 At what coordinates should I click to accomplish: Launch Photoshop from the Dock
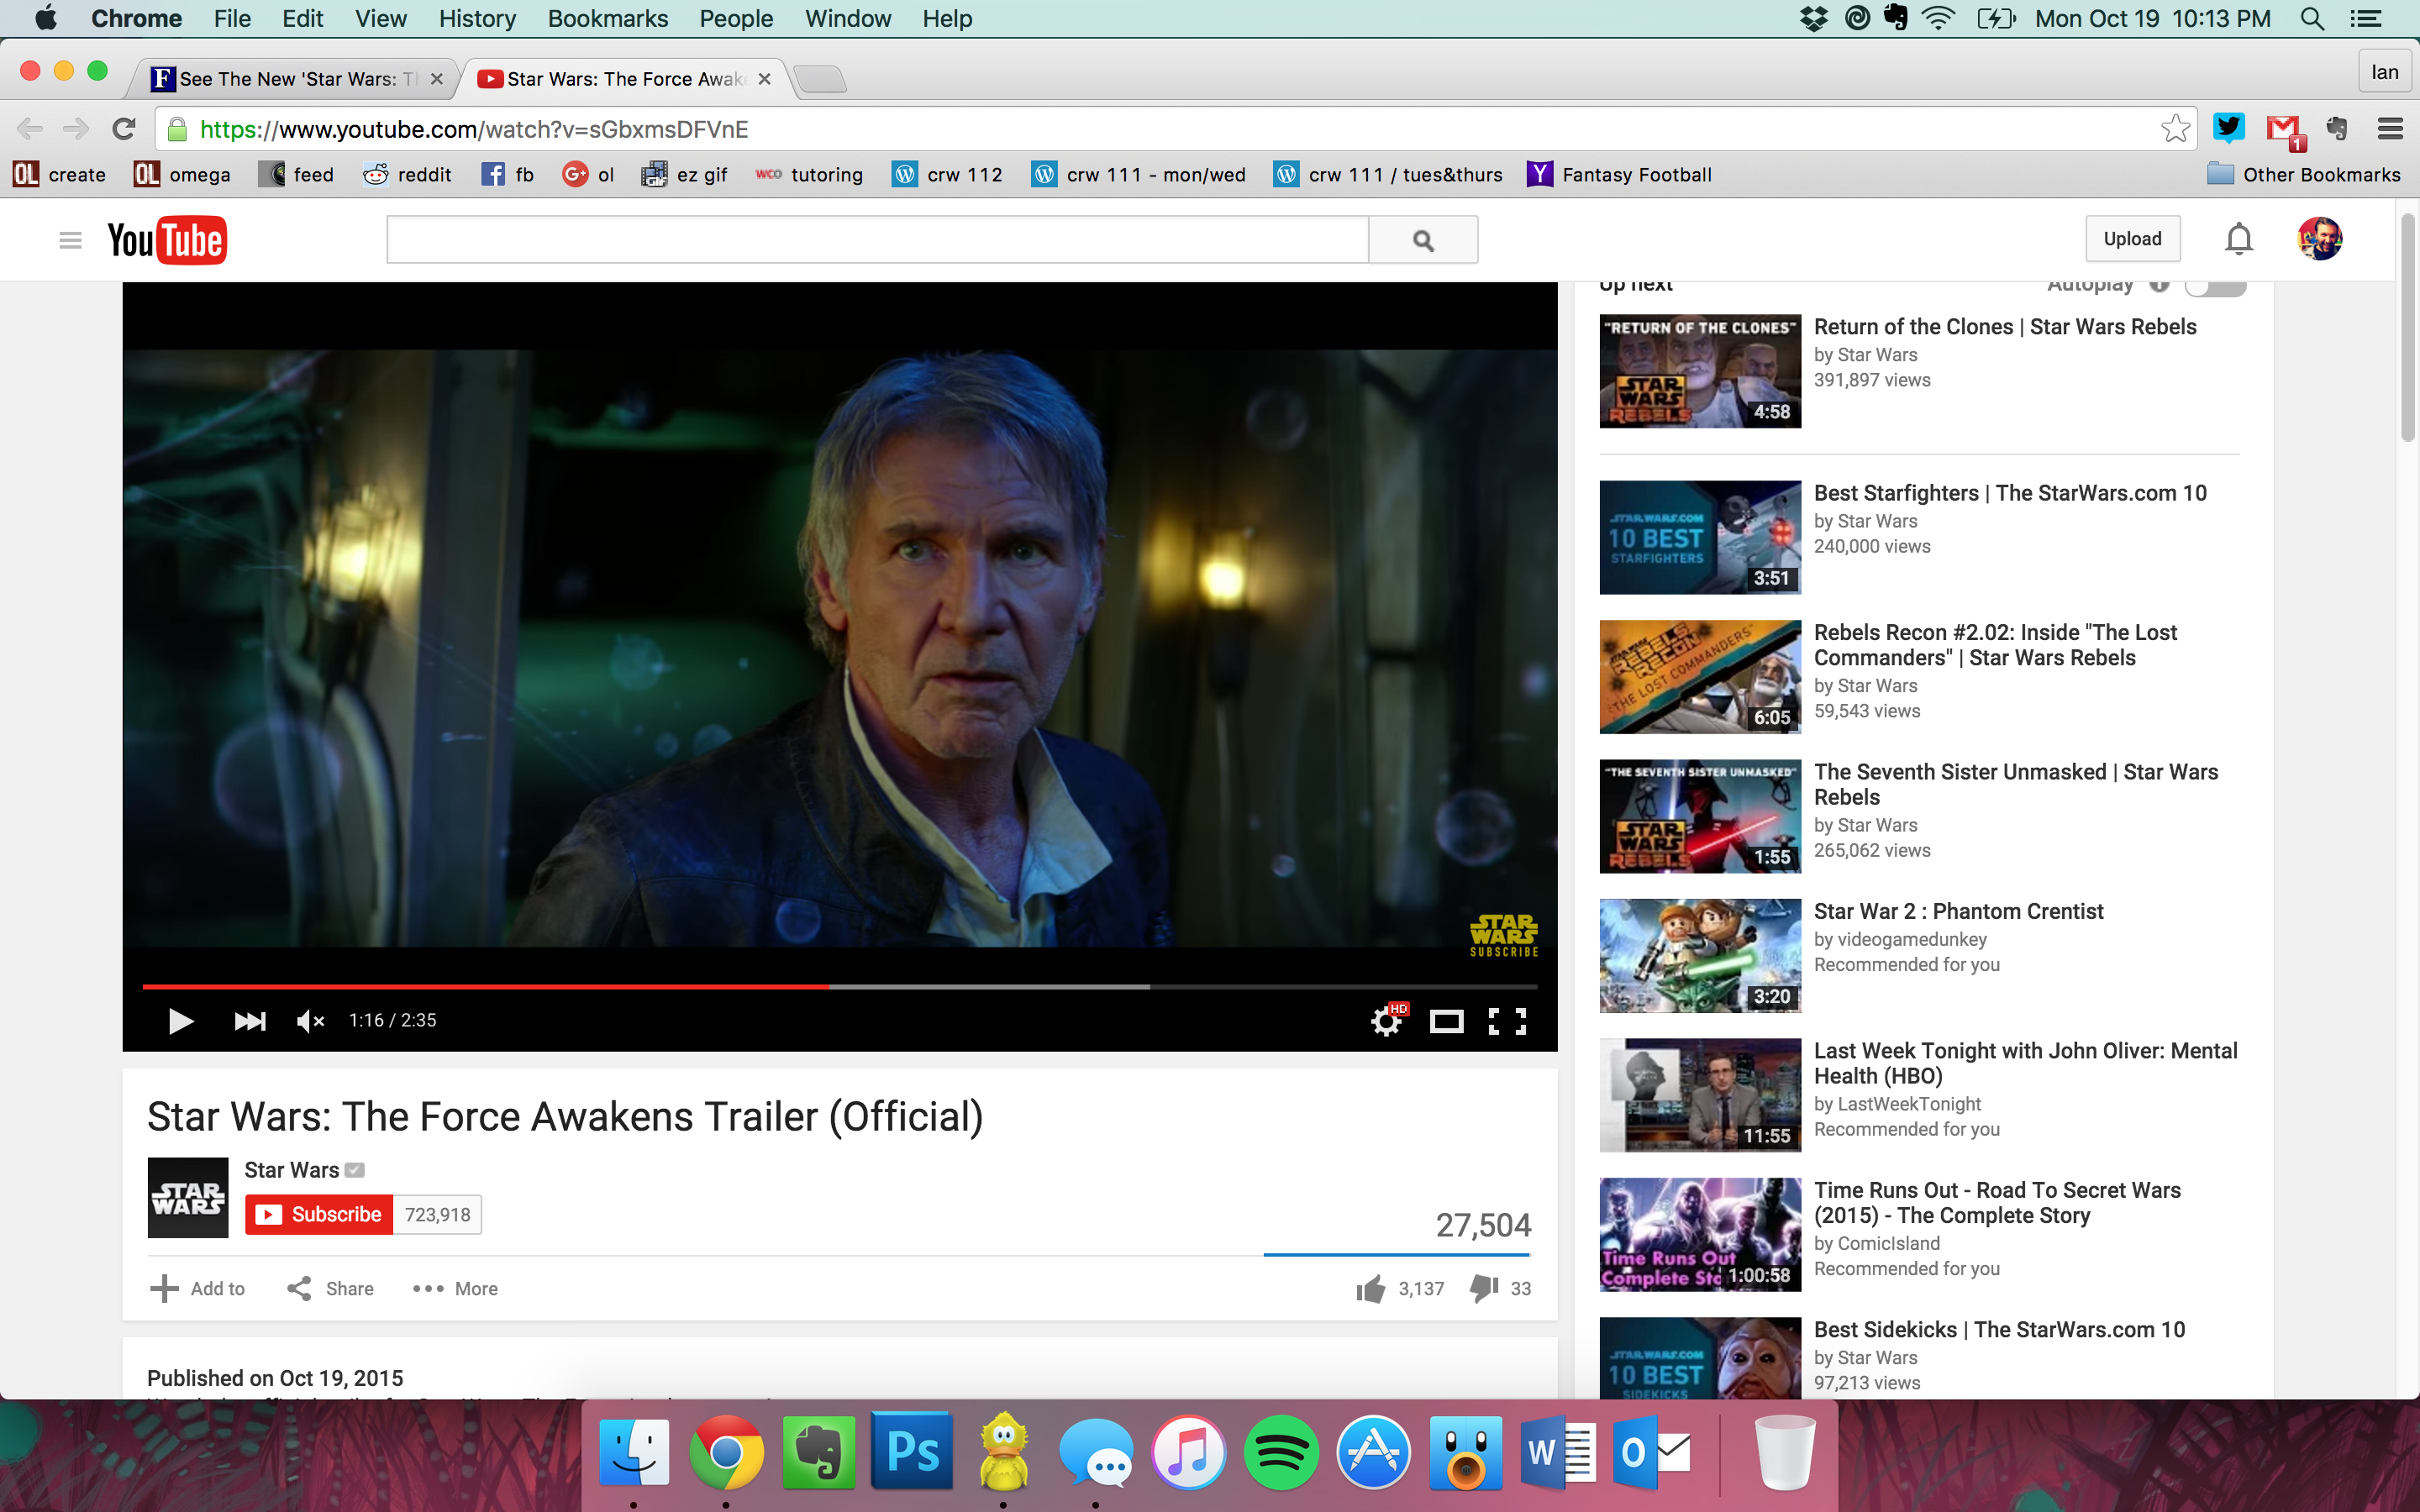click(x=912, y=1452)
